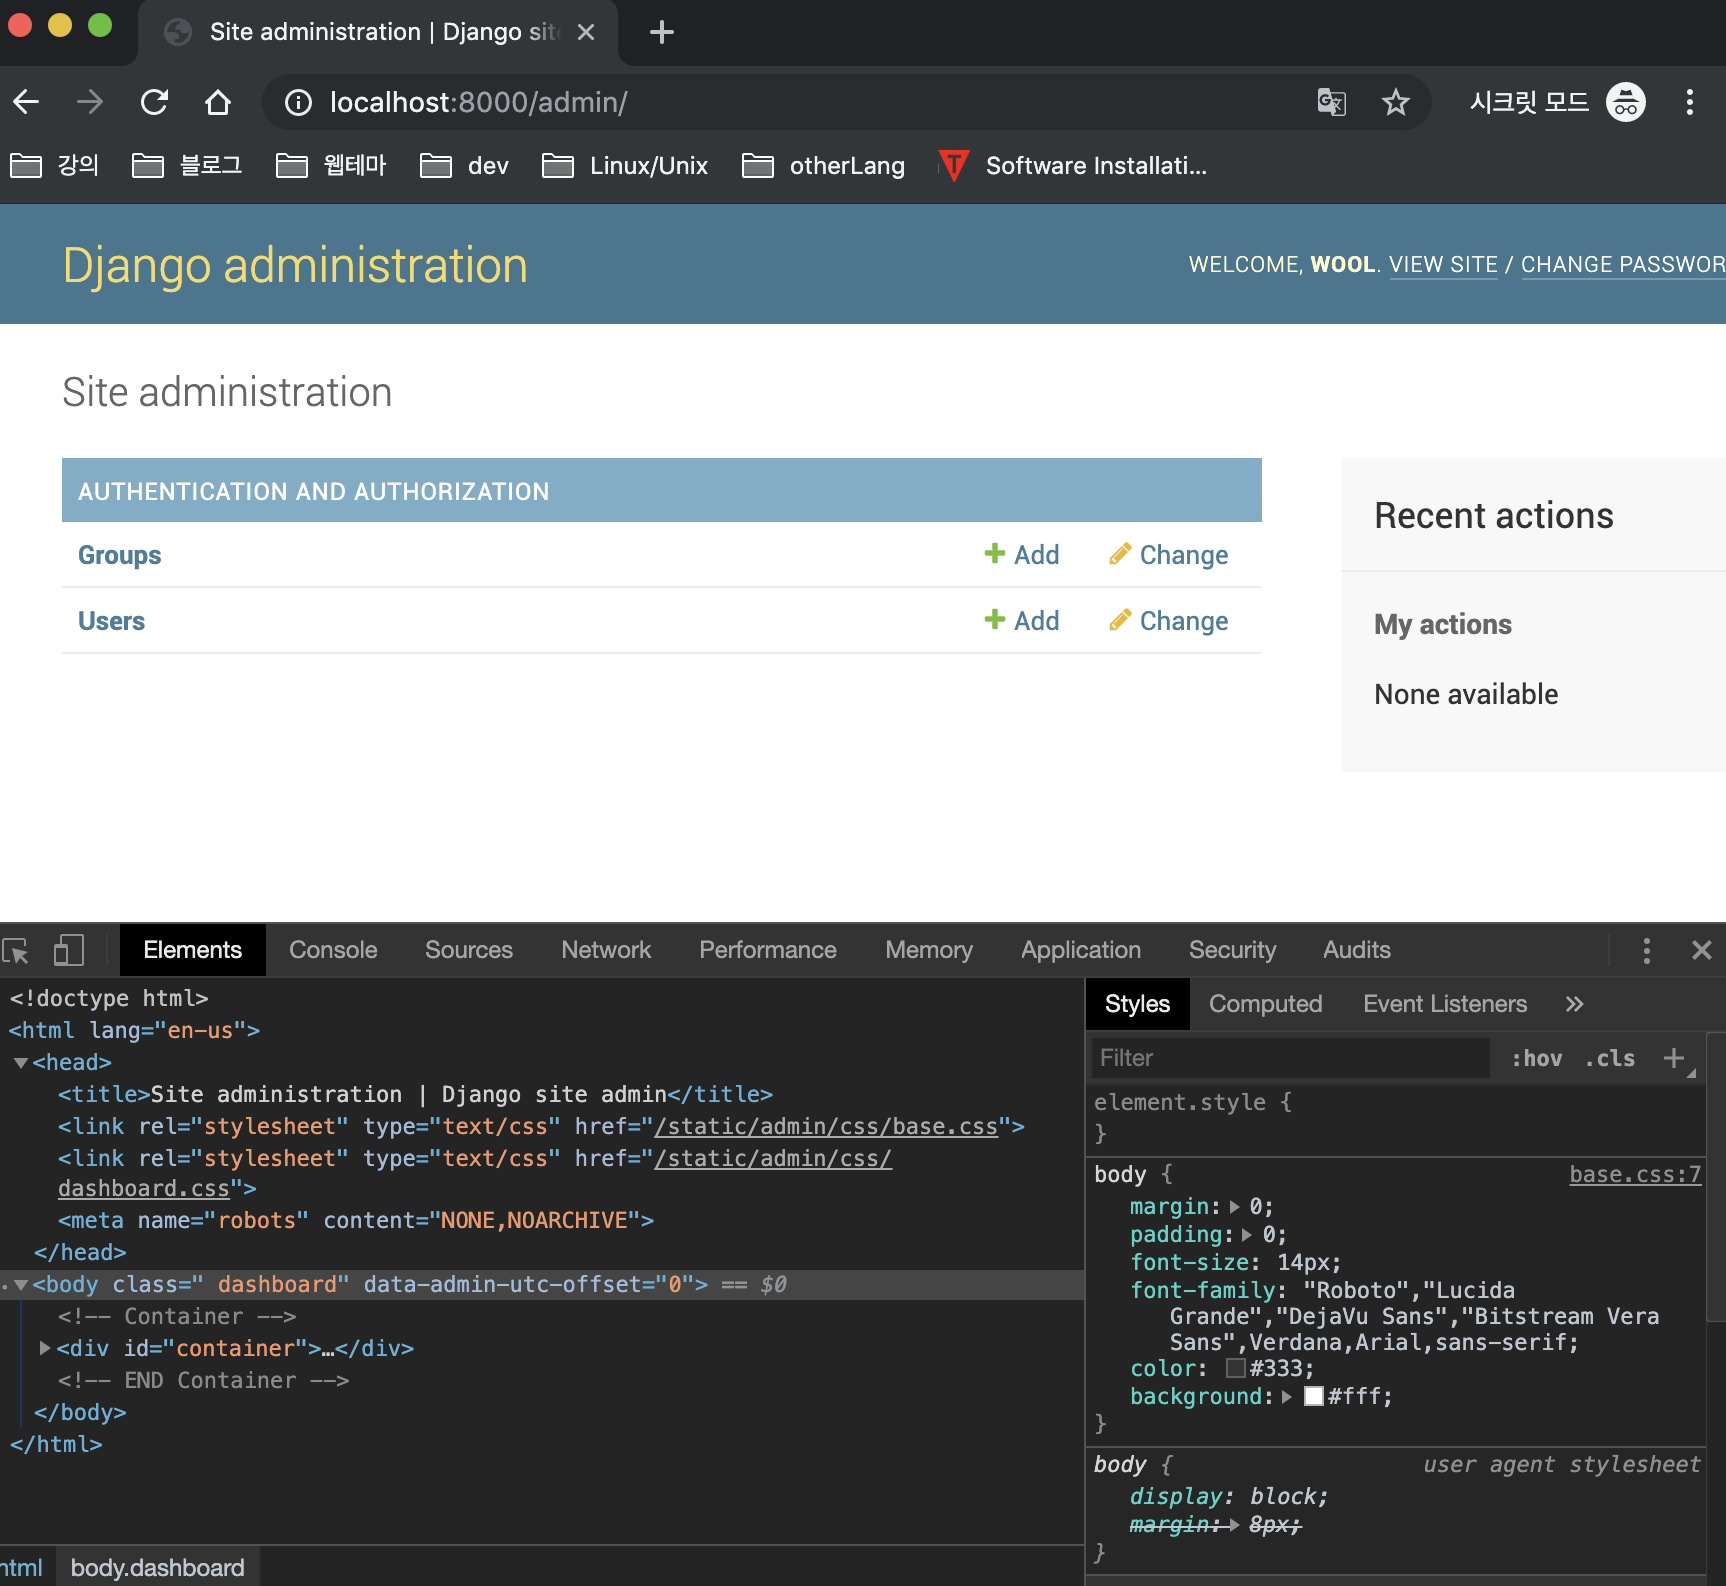Switch to the Computed styles tab

click(1266, 1004)
